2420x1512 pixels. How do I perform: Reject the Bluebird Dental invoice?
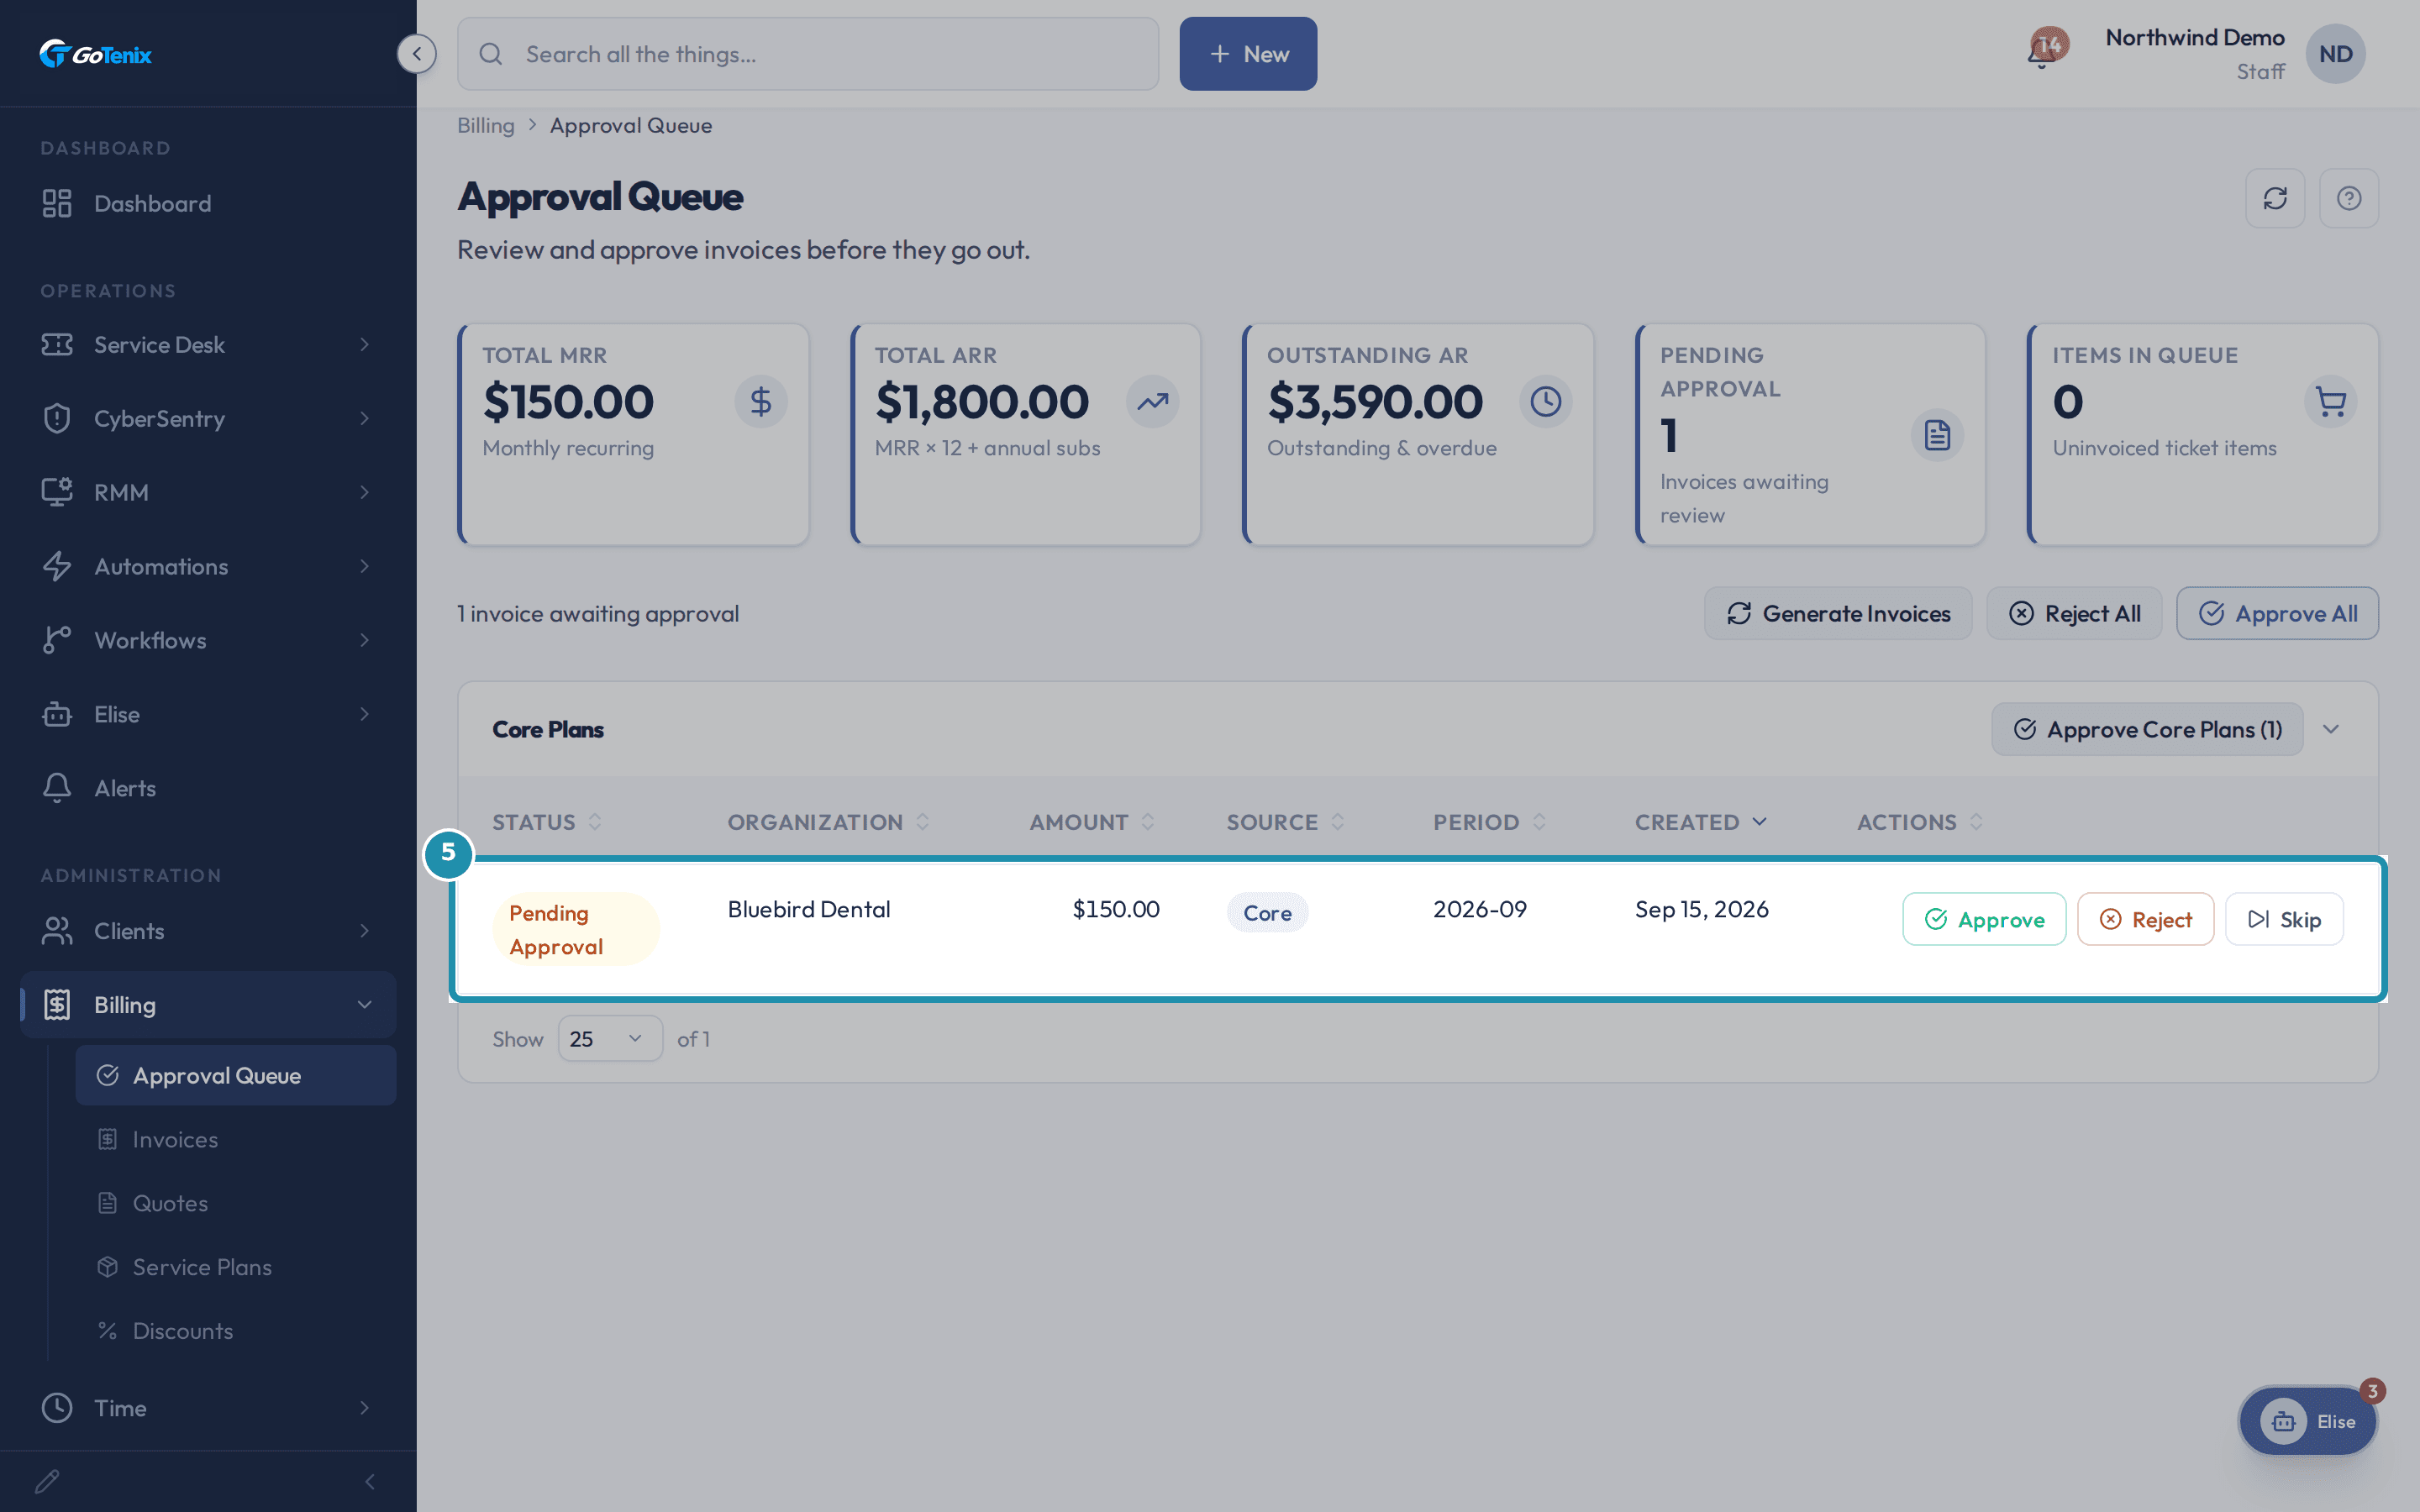(x=2145, y=919)
